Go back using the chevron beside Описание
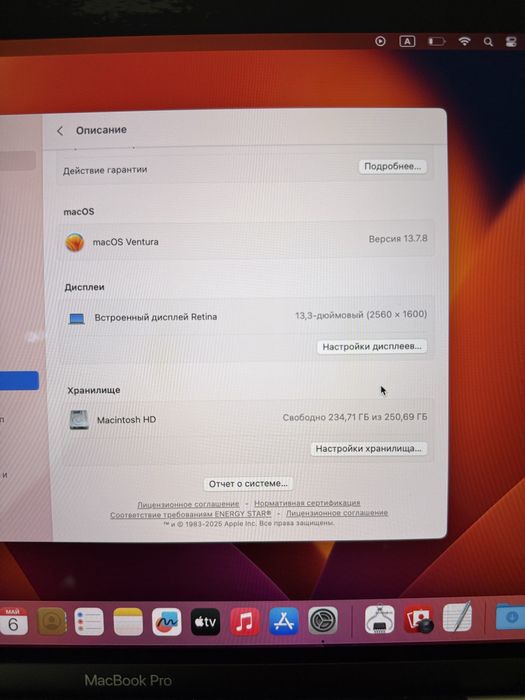 [x=60, y=131]
